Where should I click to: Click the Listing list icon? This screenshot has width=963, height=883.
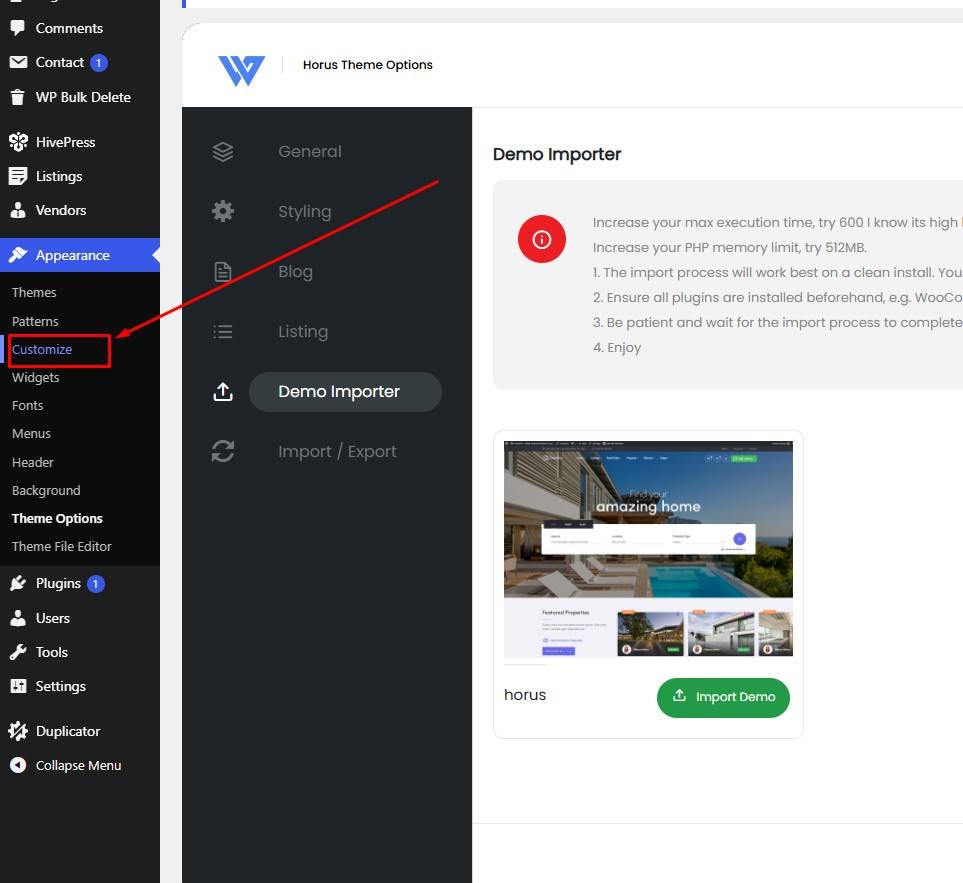[x=222, y=332]
